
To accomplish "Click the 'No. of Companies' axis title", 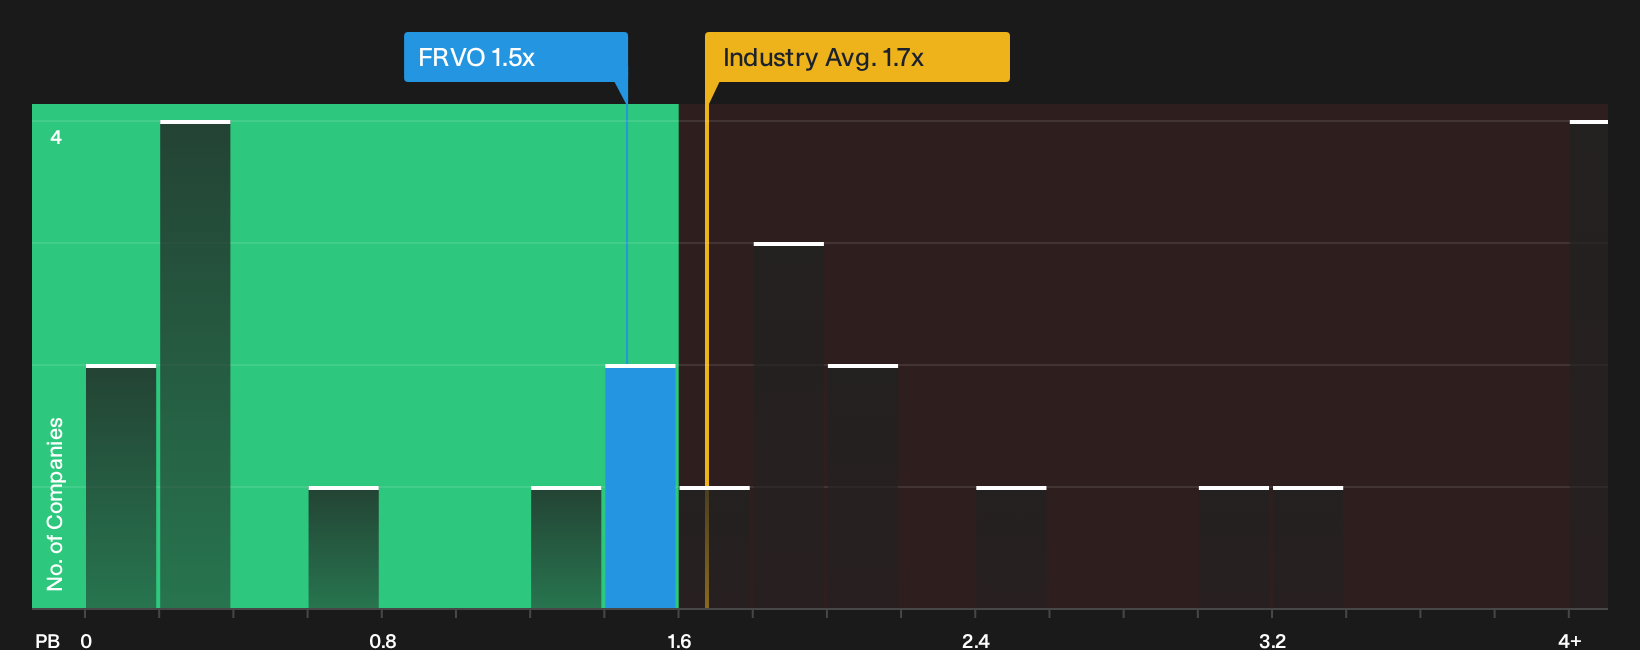I will [55, 504].
